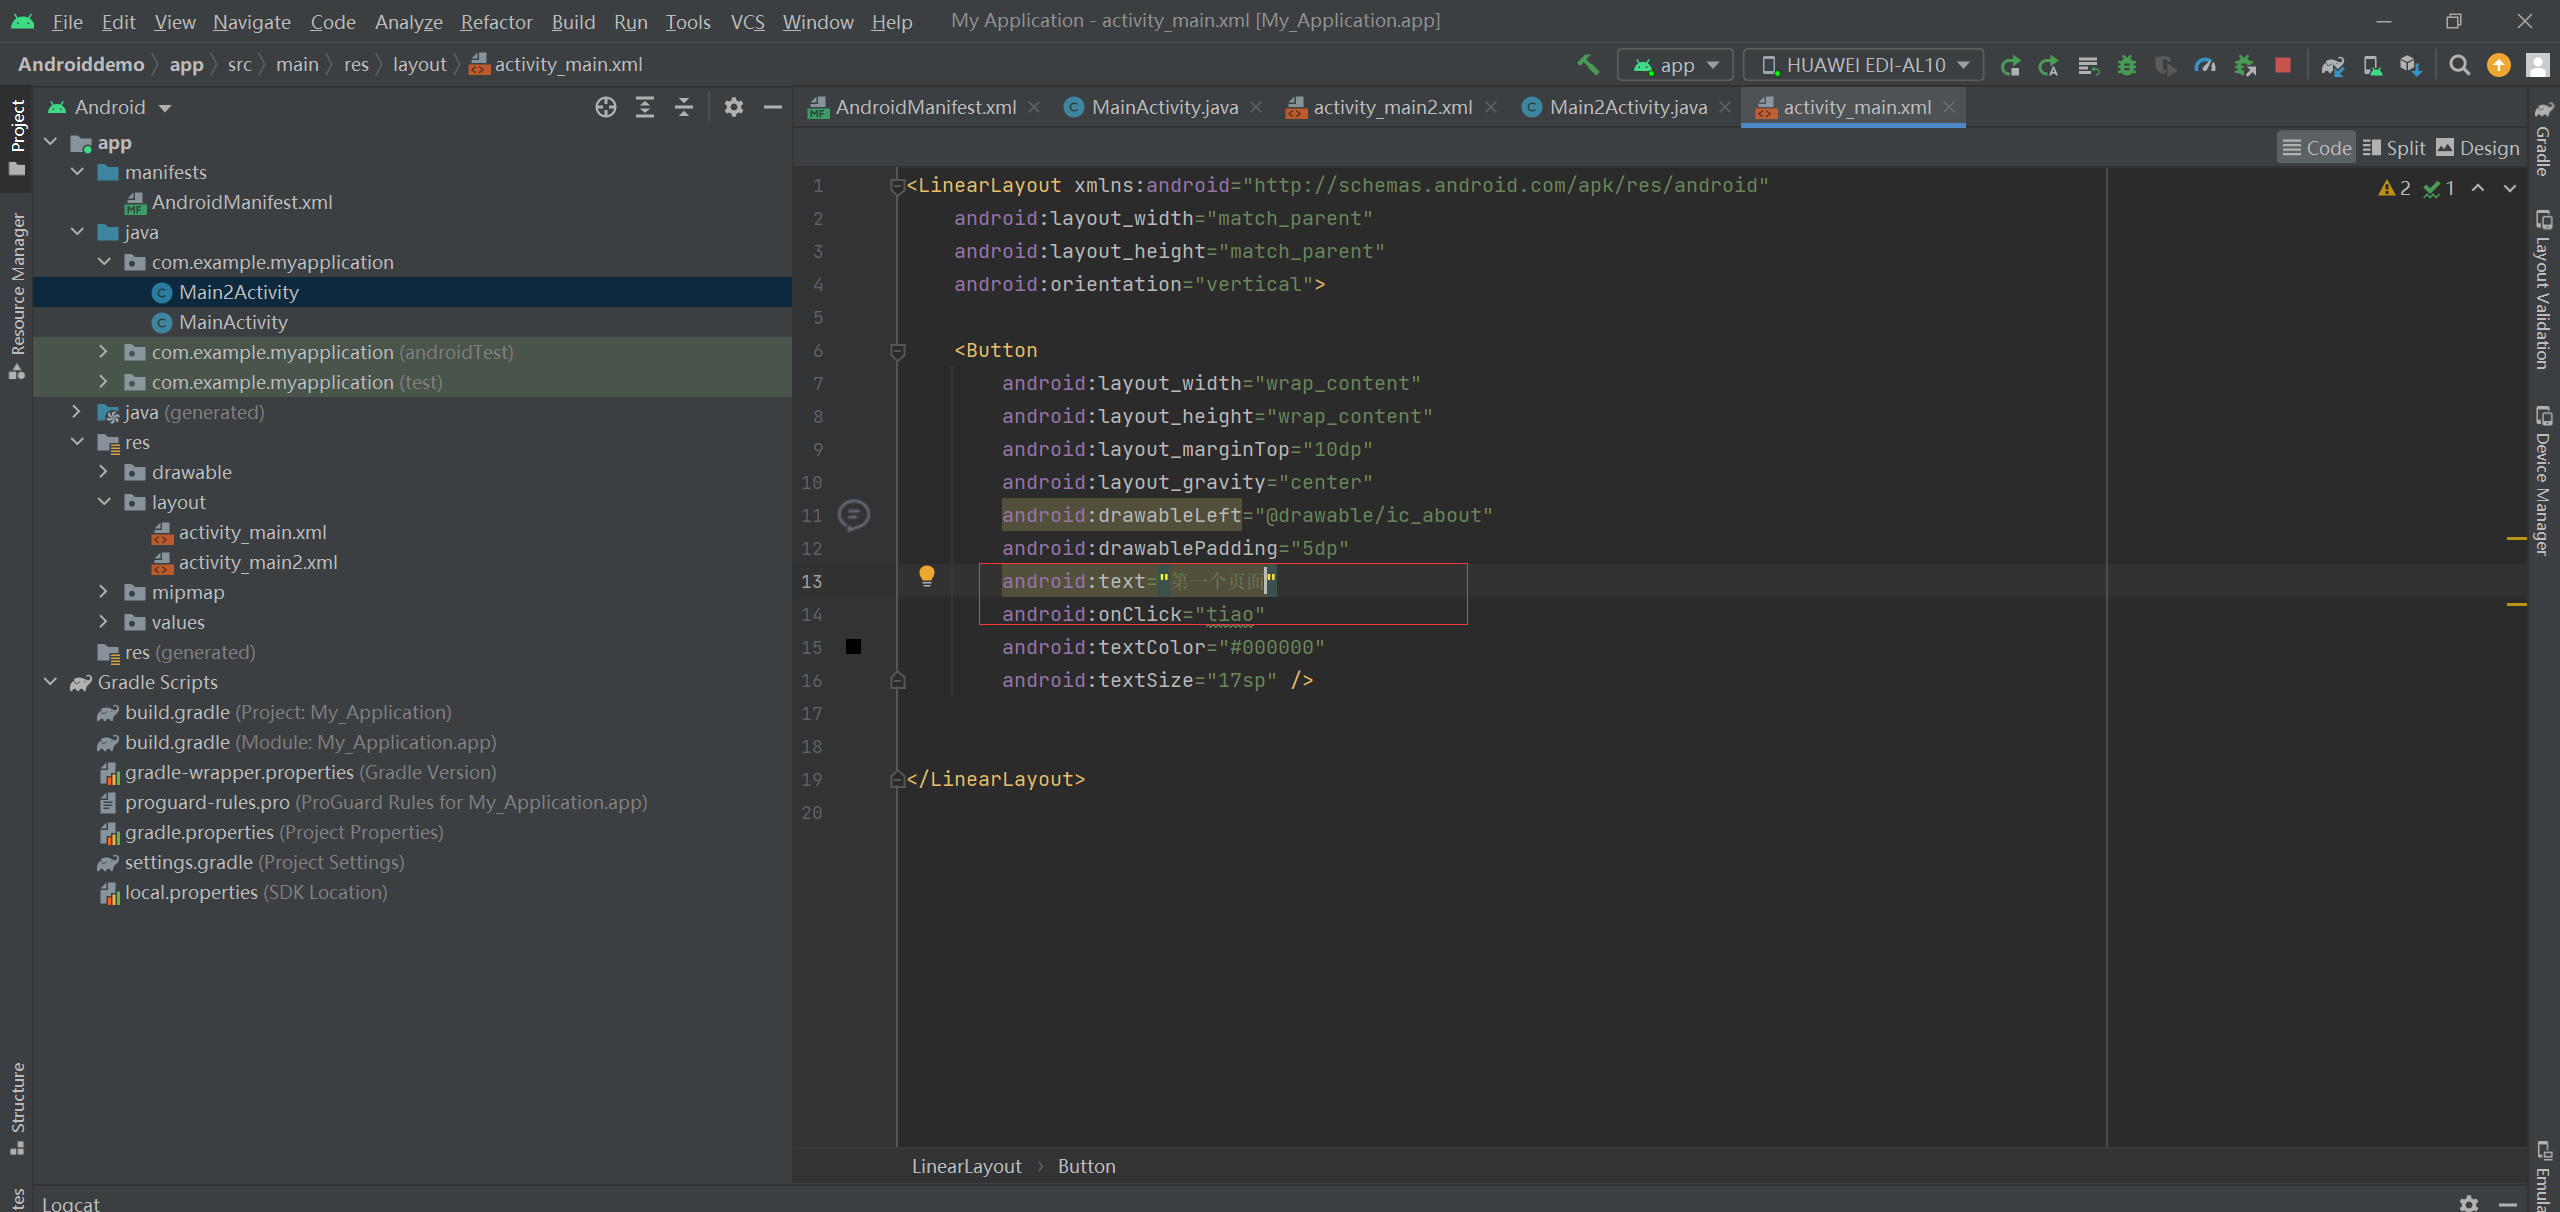This screenshot has height=1212, width=2560.
Task: Switch to the MainActivity.java tab
Action: point(1164,107)
